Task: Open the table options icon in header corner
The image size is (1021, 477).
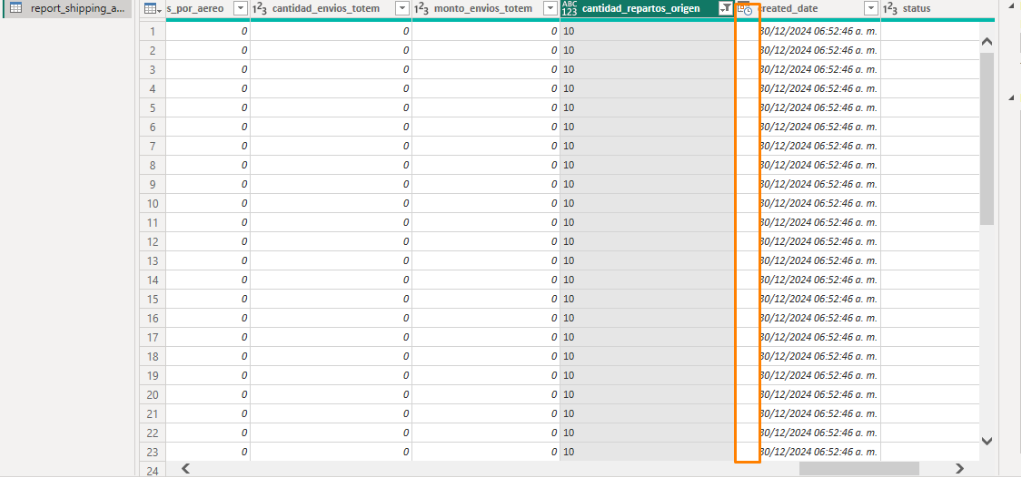Action: point(150,9)
